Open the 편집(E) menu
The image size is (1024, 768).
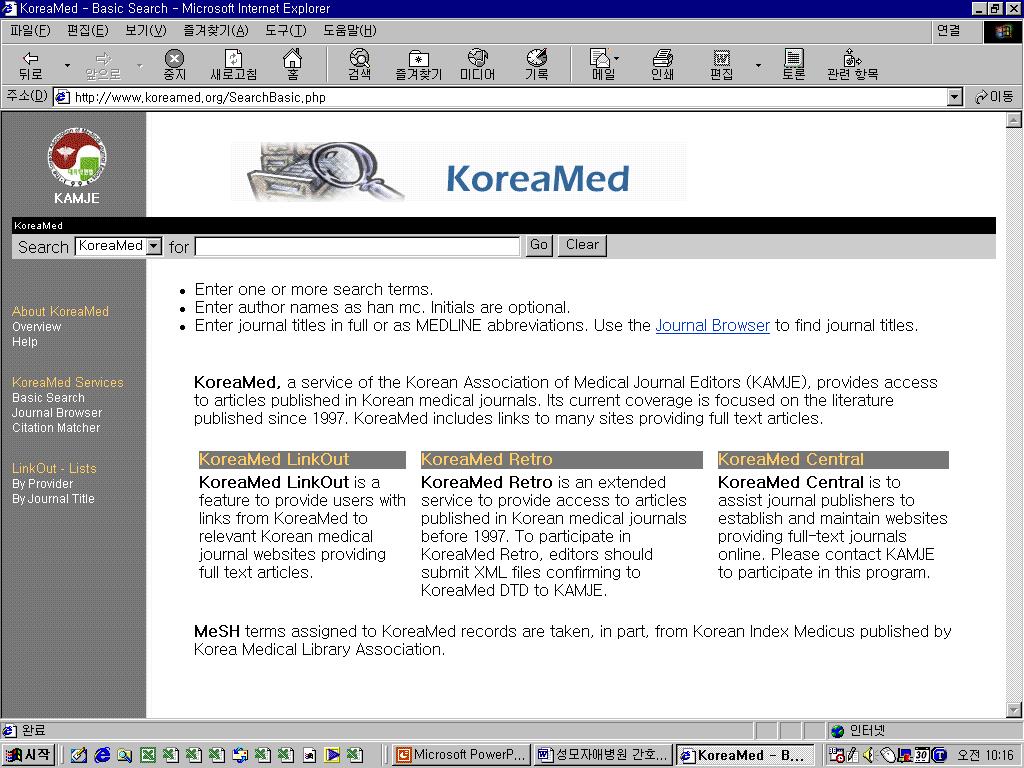pos(88,31)
